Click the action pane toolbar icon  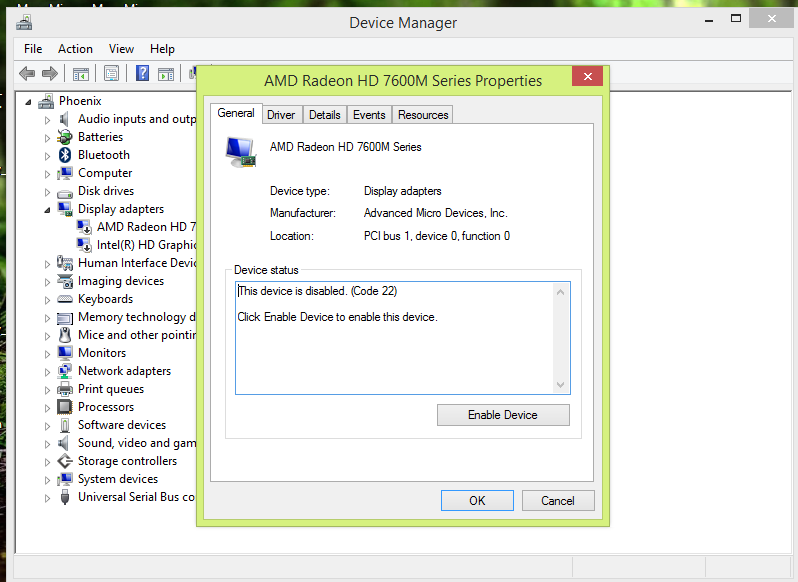(x=165, y=74)
